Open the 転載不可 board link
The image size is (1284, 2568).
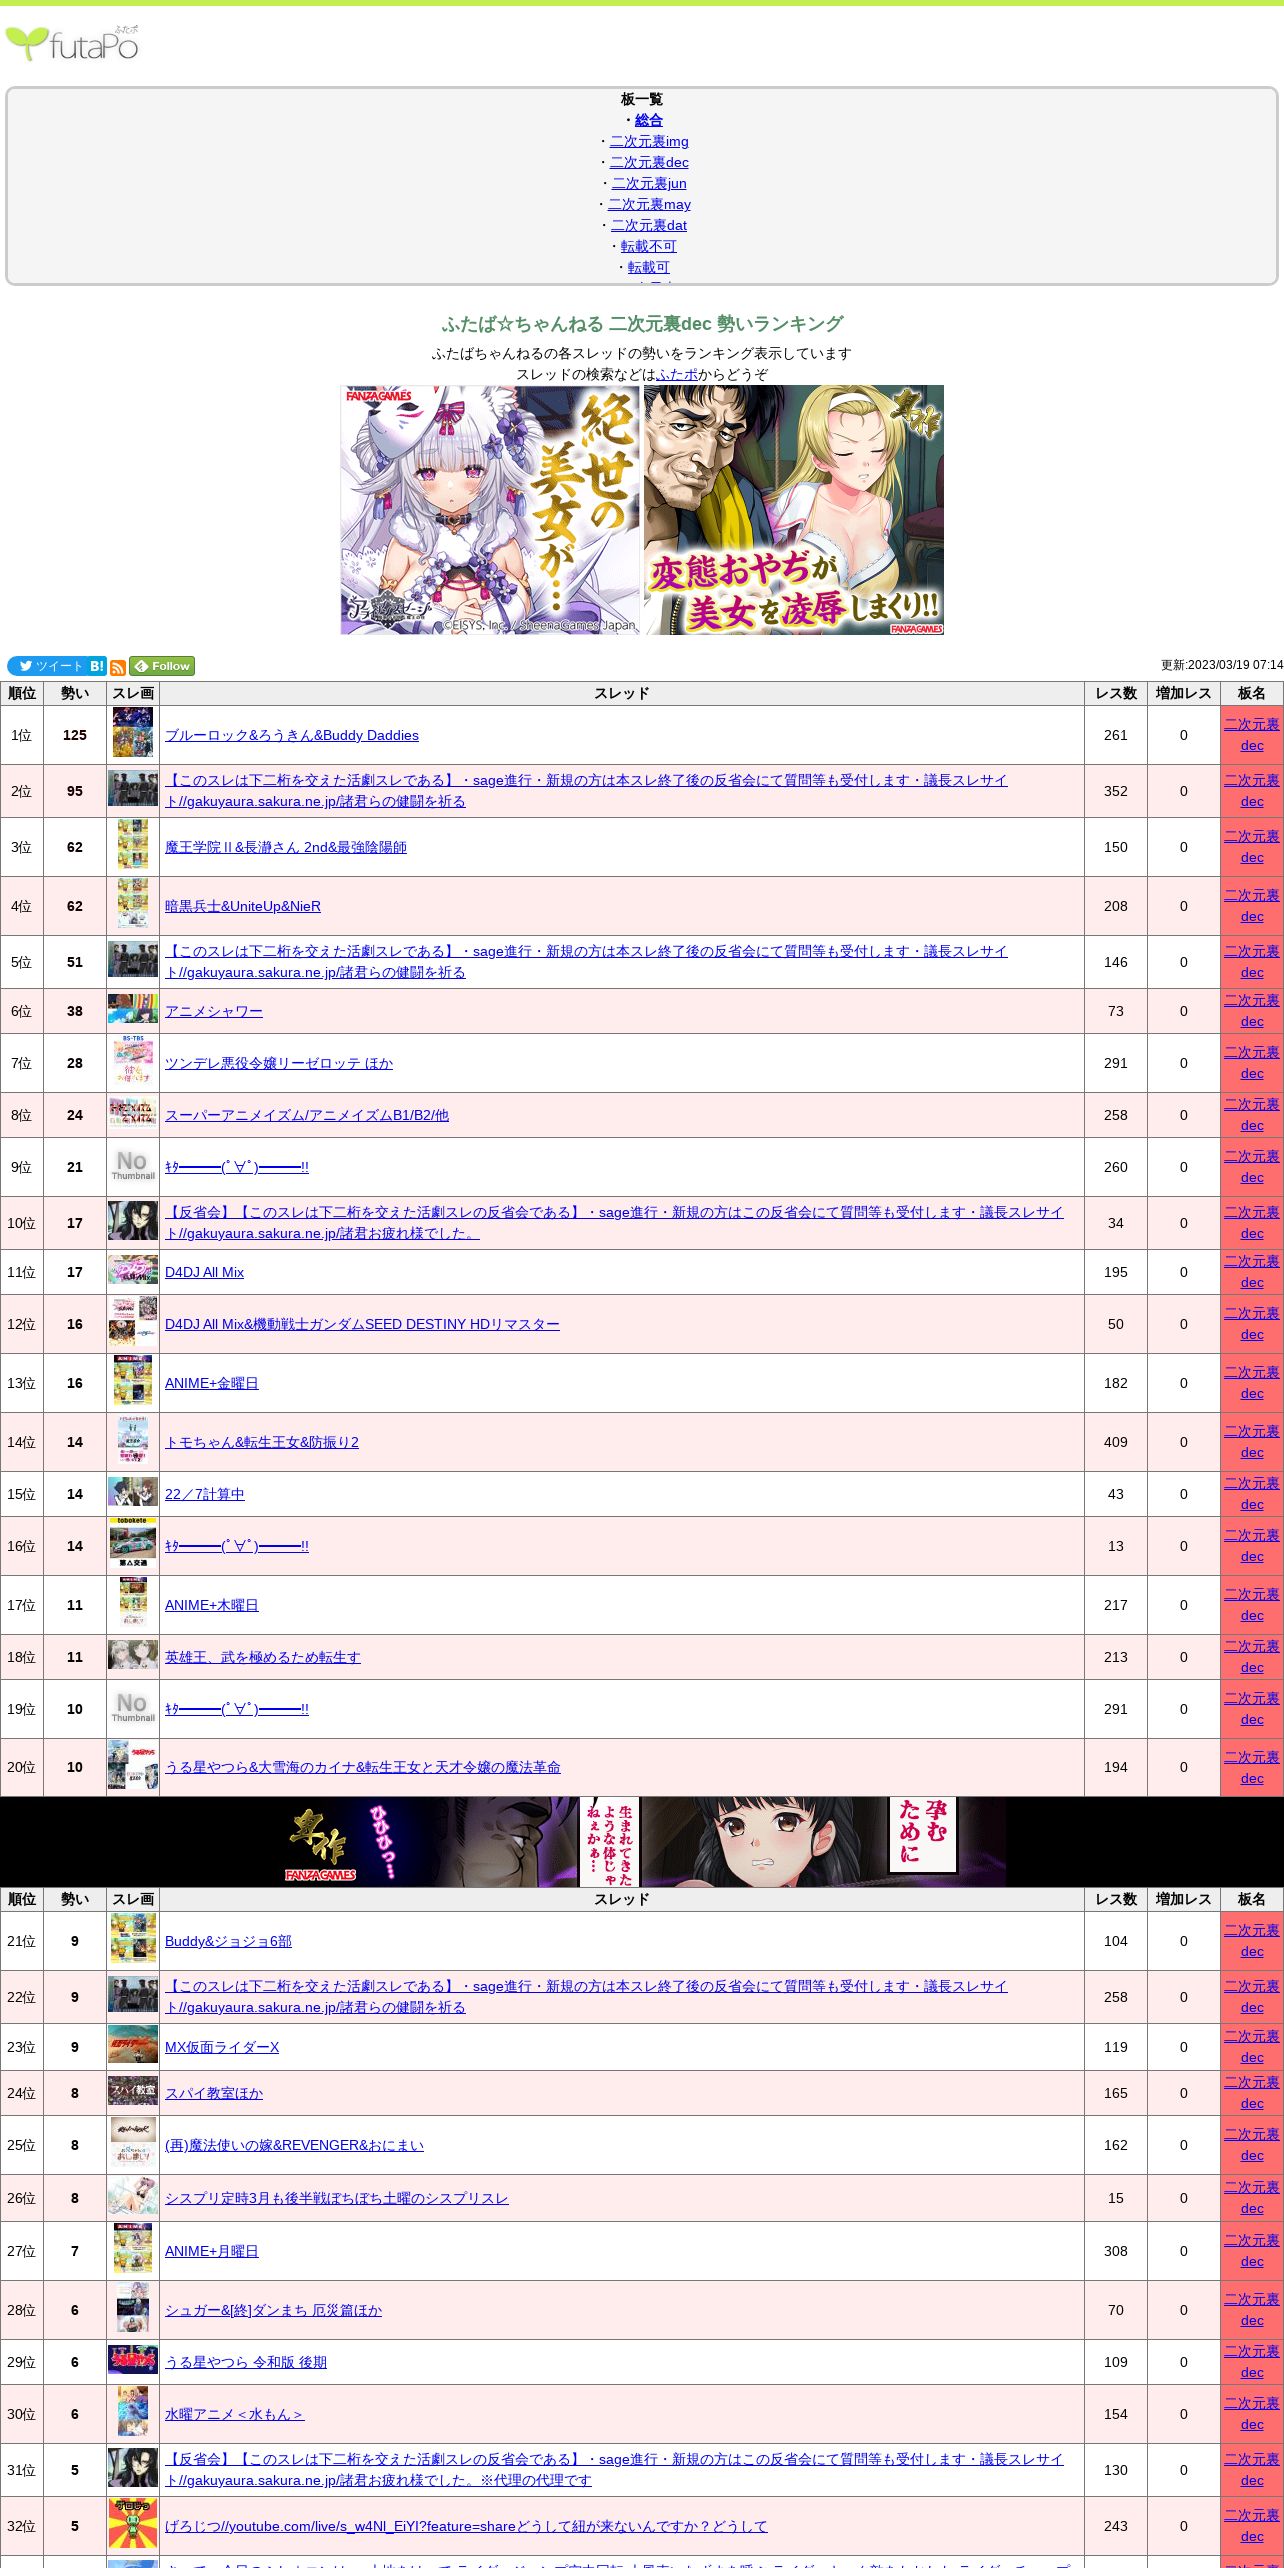click(648, 246)
